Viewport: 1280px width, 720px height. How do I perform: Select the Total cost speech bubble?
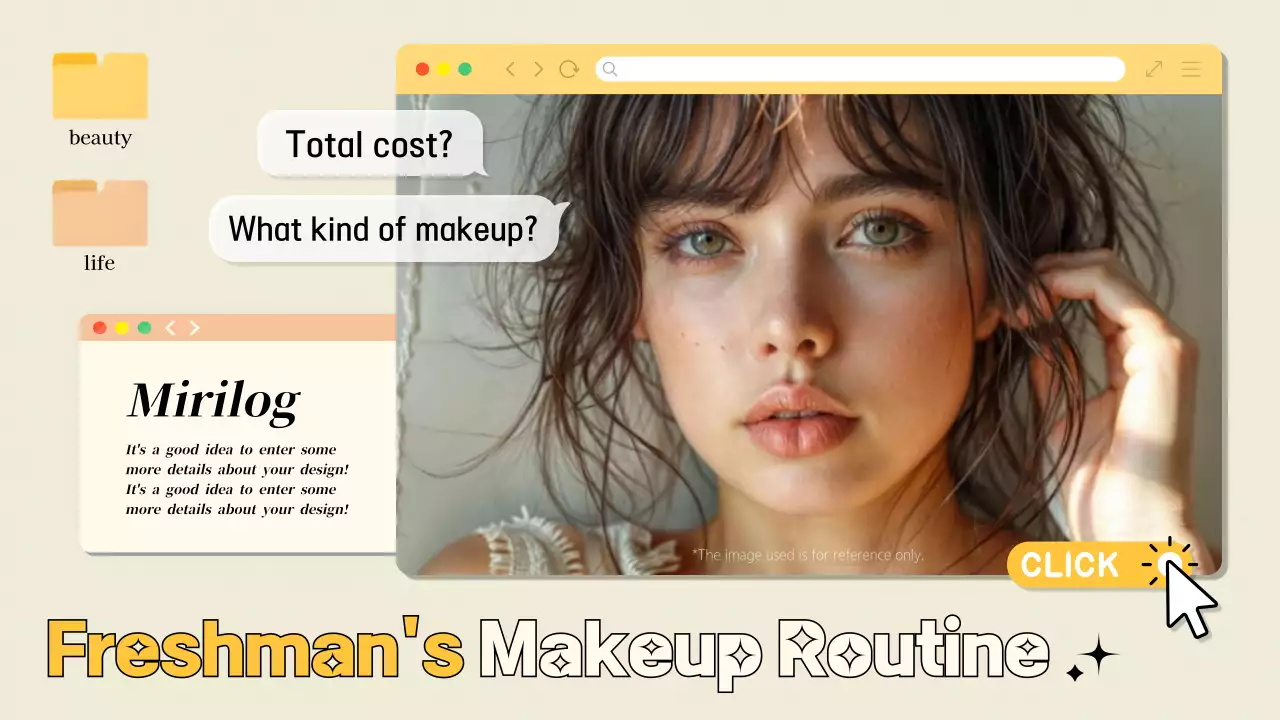pyautogui.click(x=370, y=144)
